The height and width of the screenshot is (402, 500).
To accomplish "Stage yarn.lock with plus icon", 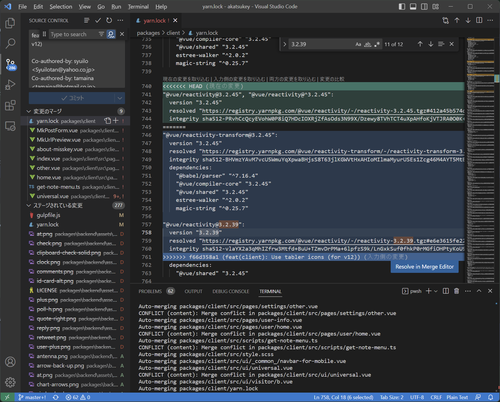I will tap(116, 121).
